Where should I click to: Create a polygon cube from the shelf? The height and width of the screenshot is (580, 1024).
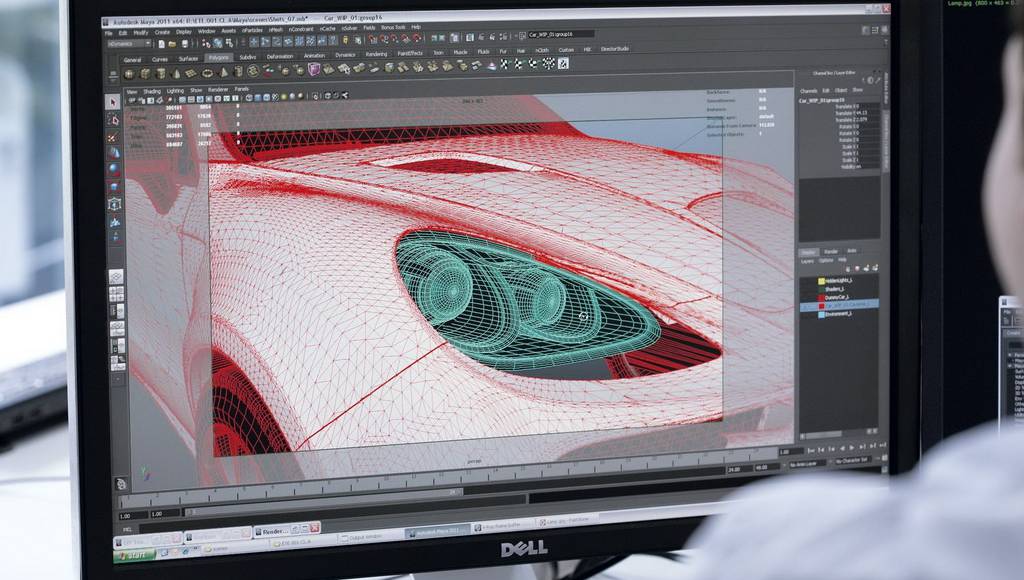tap(145, 74)
